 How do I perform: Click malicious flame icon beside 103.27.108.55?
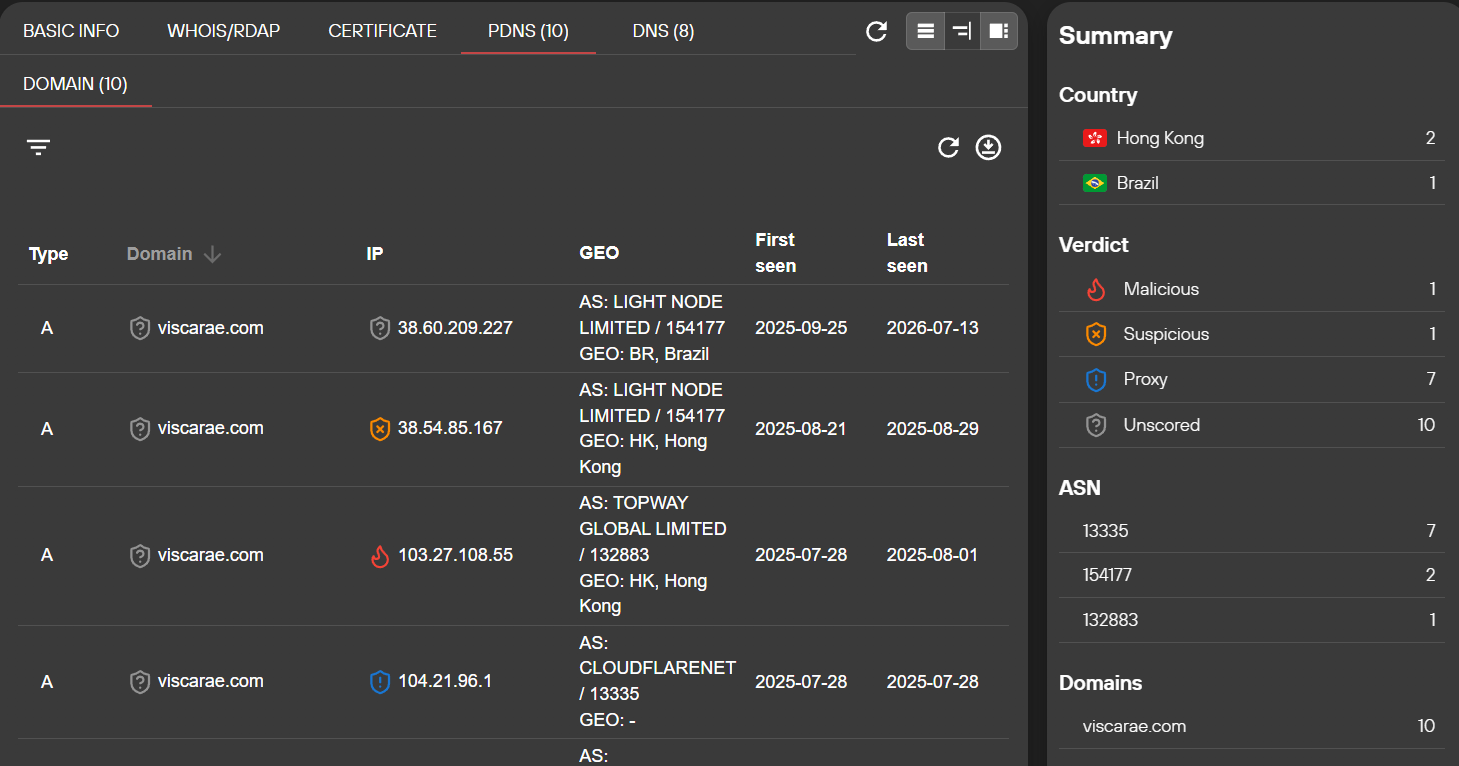coord(380,556)
